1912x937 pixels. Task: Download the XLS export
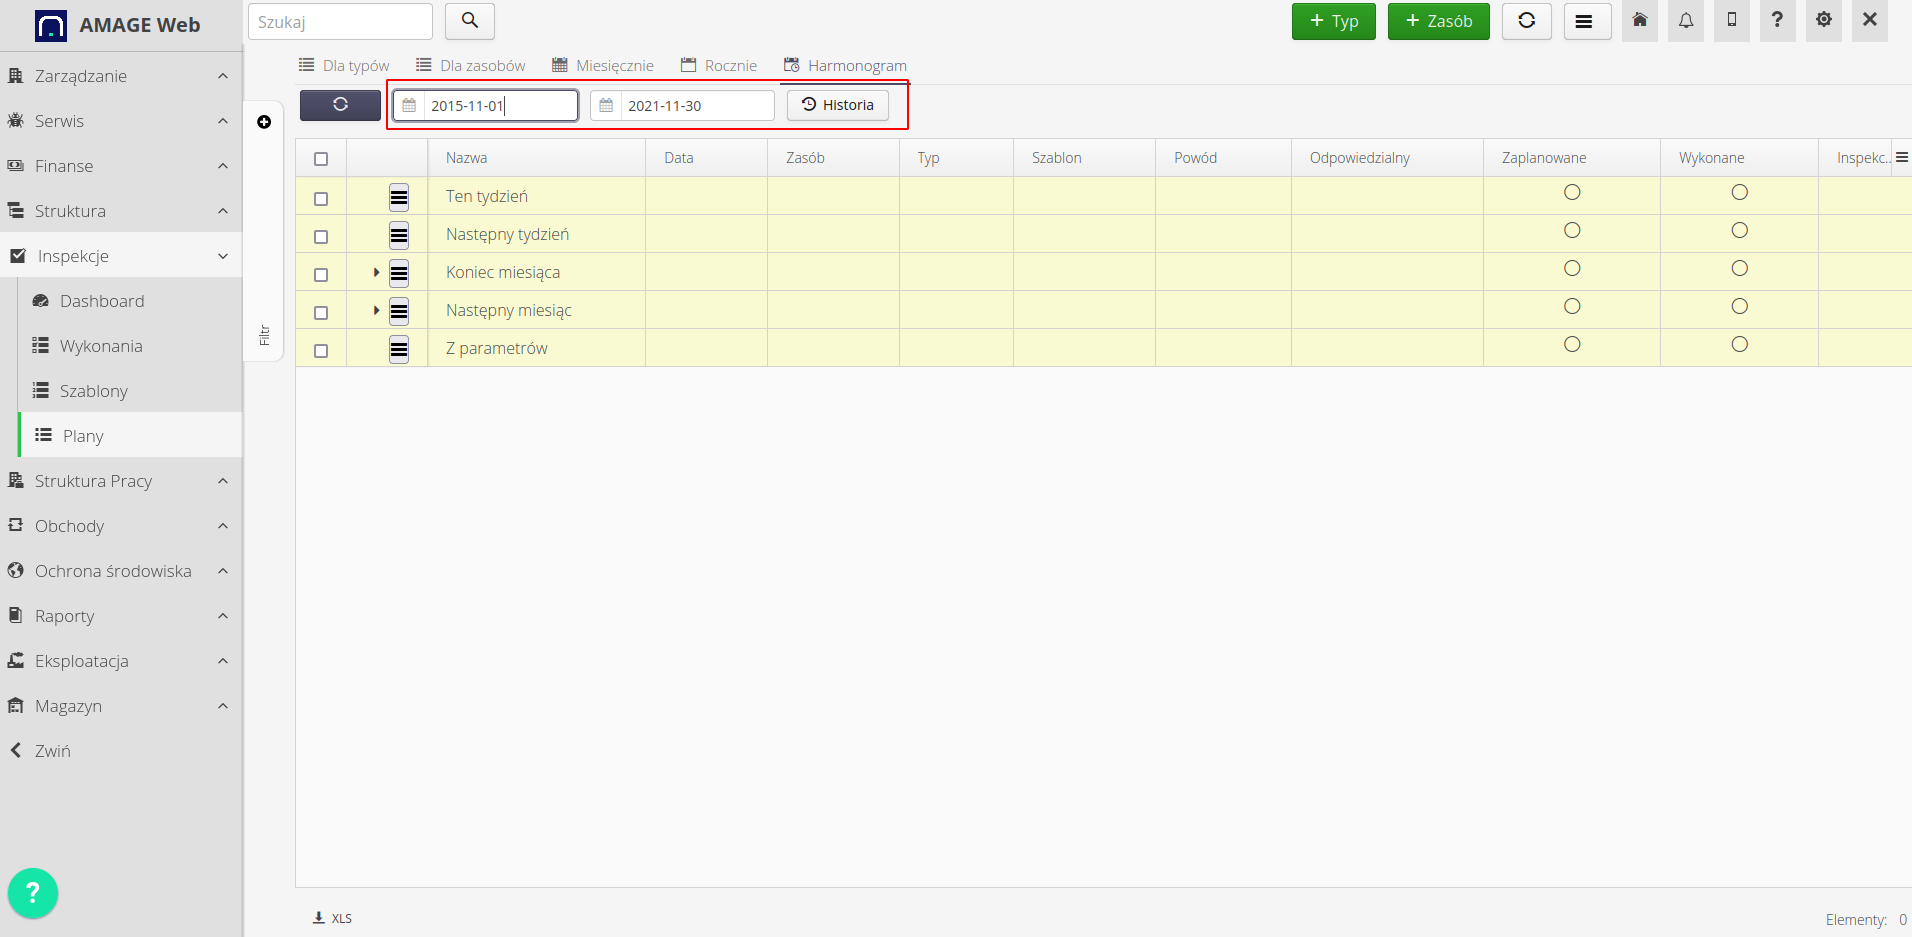point(333,918)
